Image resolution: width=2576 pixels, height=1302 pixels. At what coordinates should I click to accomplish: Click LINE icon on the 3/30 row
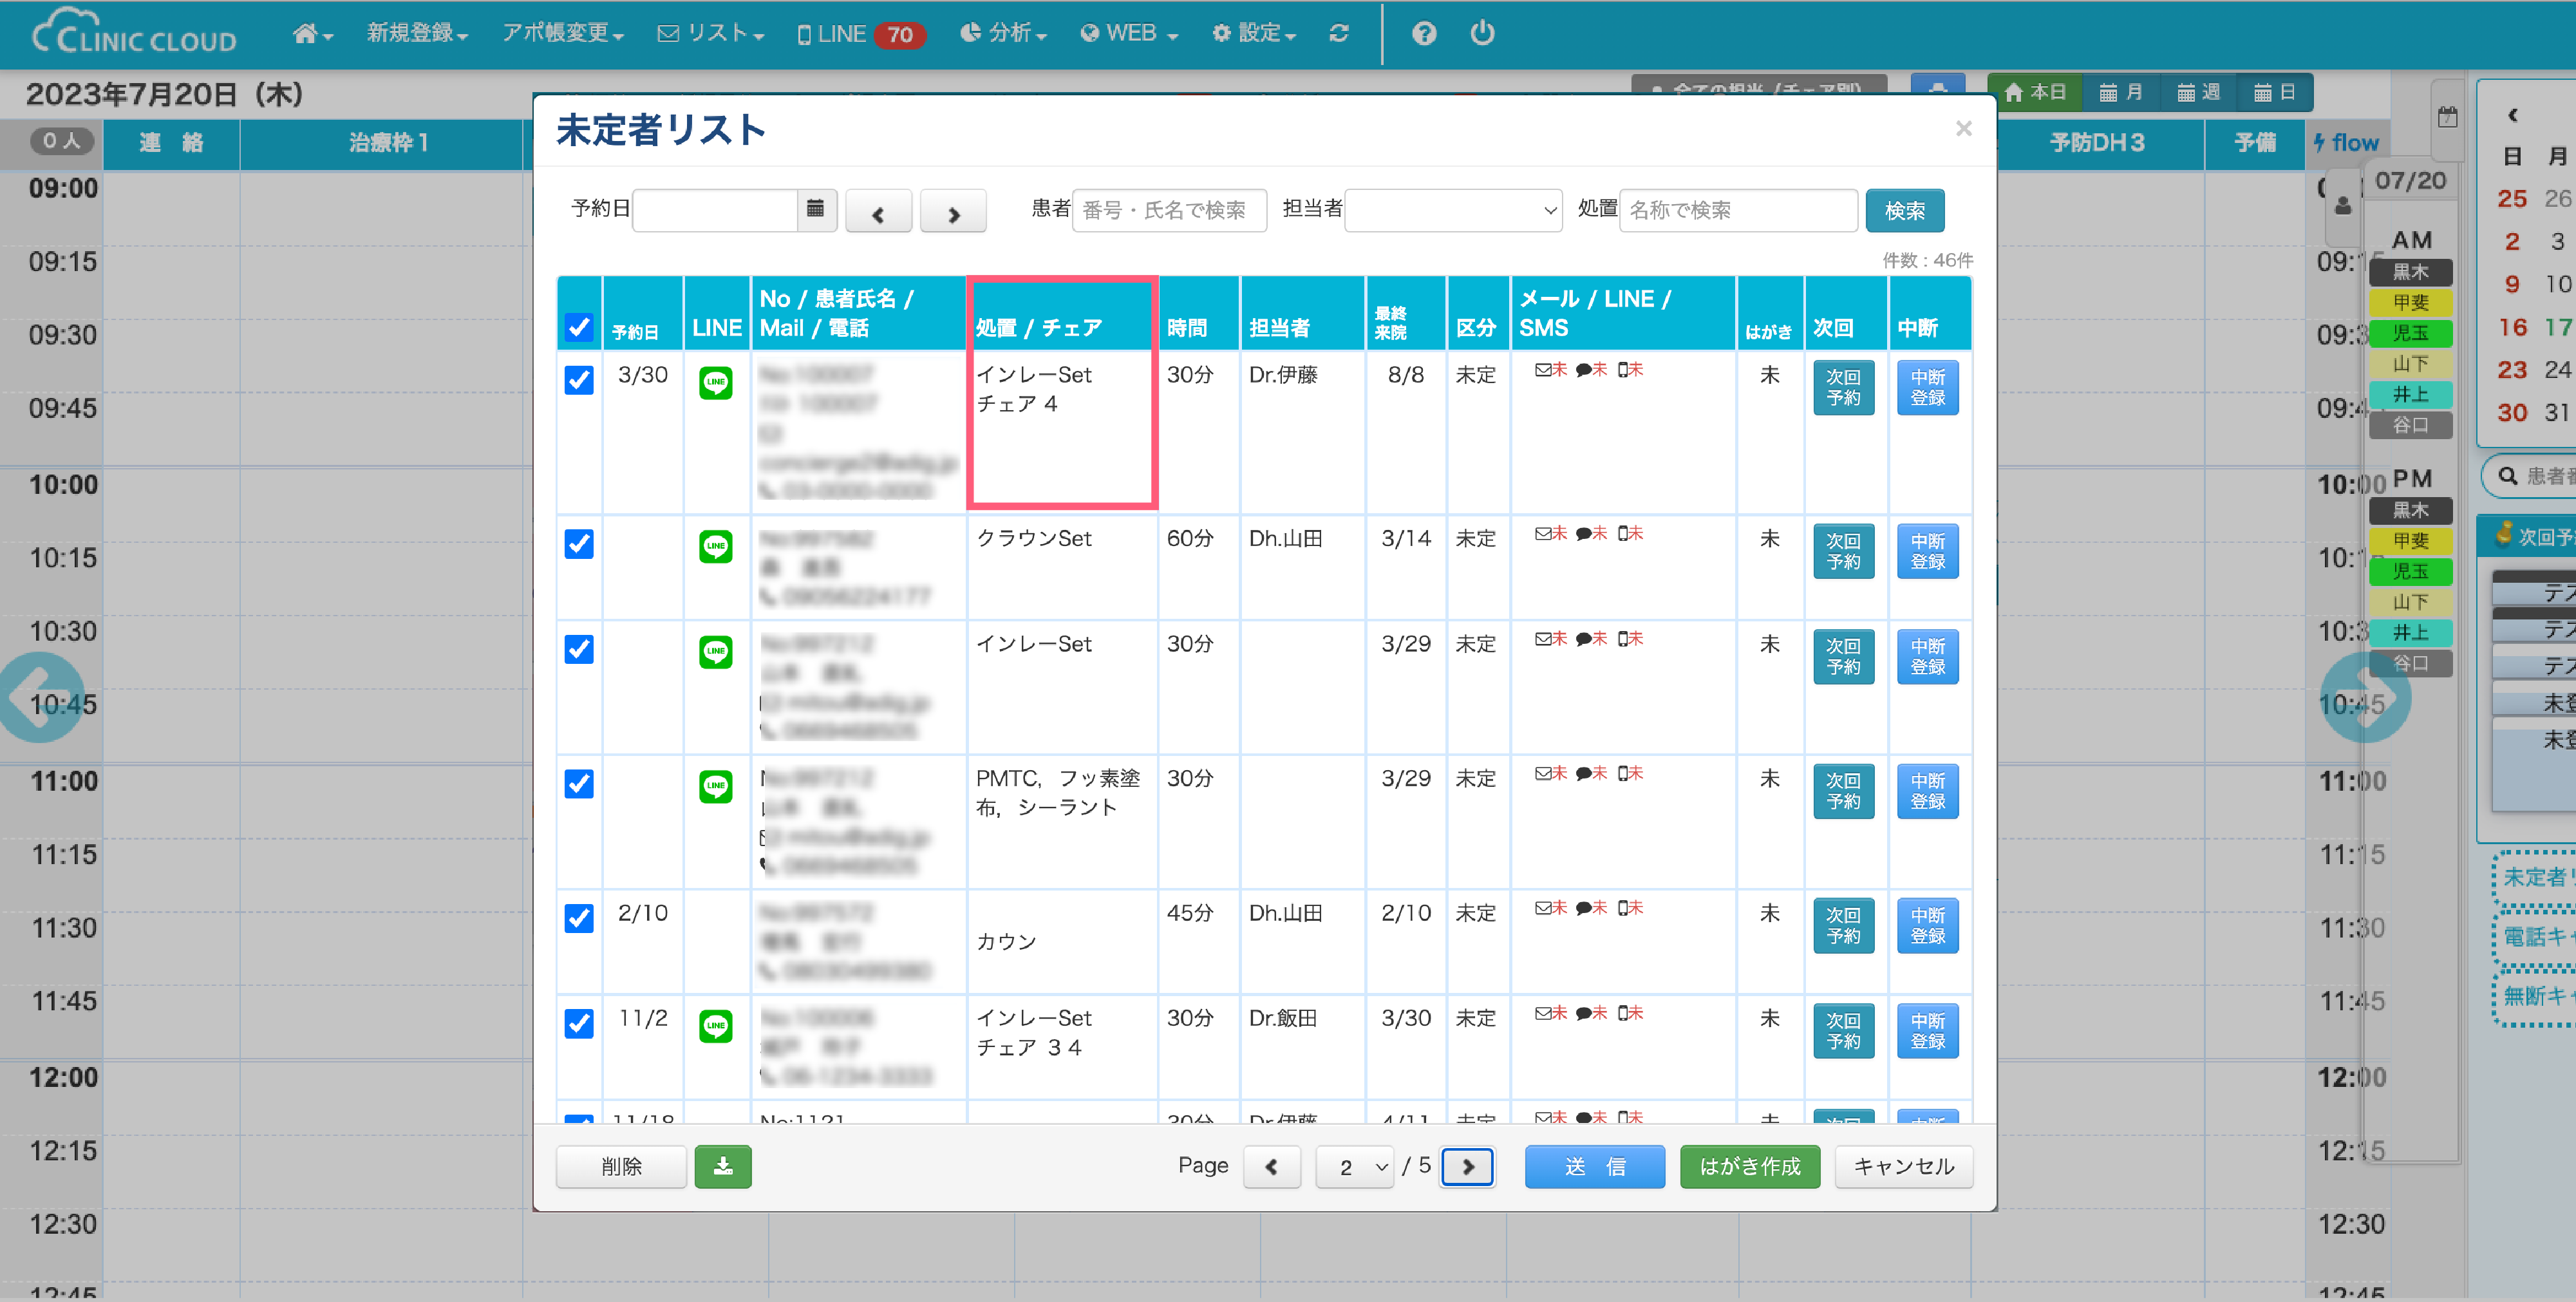(x=715, y=383)
